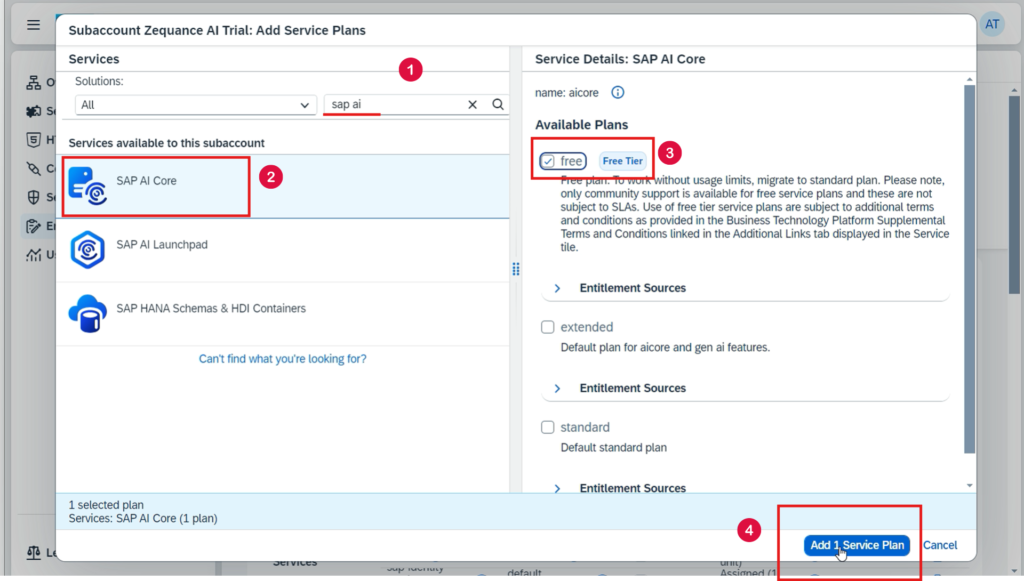
Task: Click the service details vertical scrollbar
Action: (969, 270)
